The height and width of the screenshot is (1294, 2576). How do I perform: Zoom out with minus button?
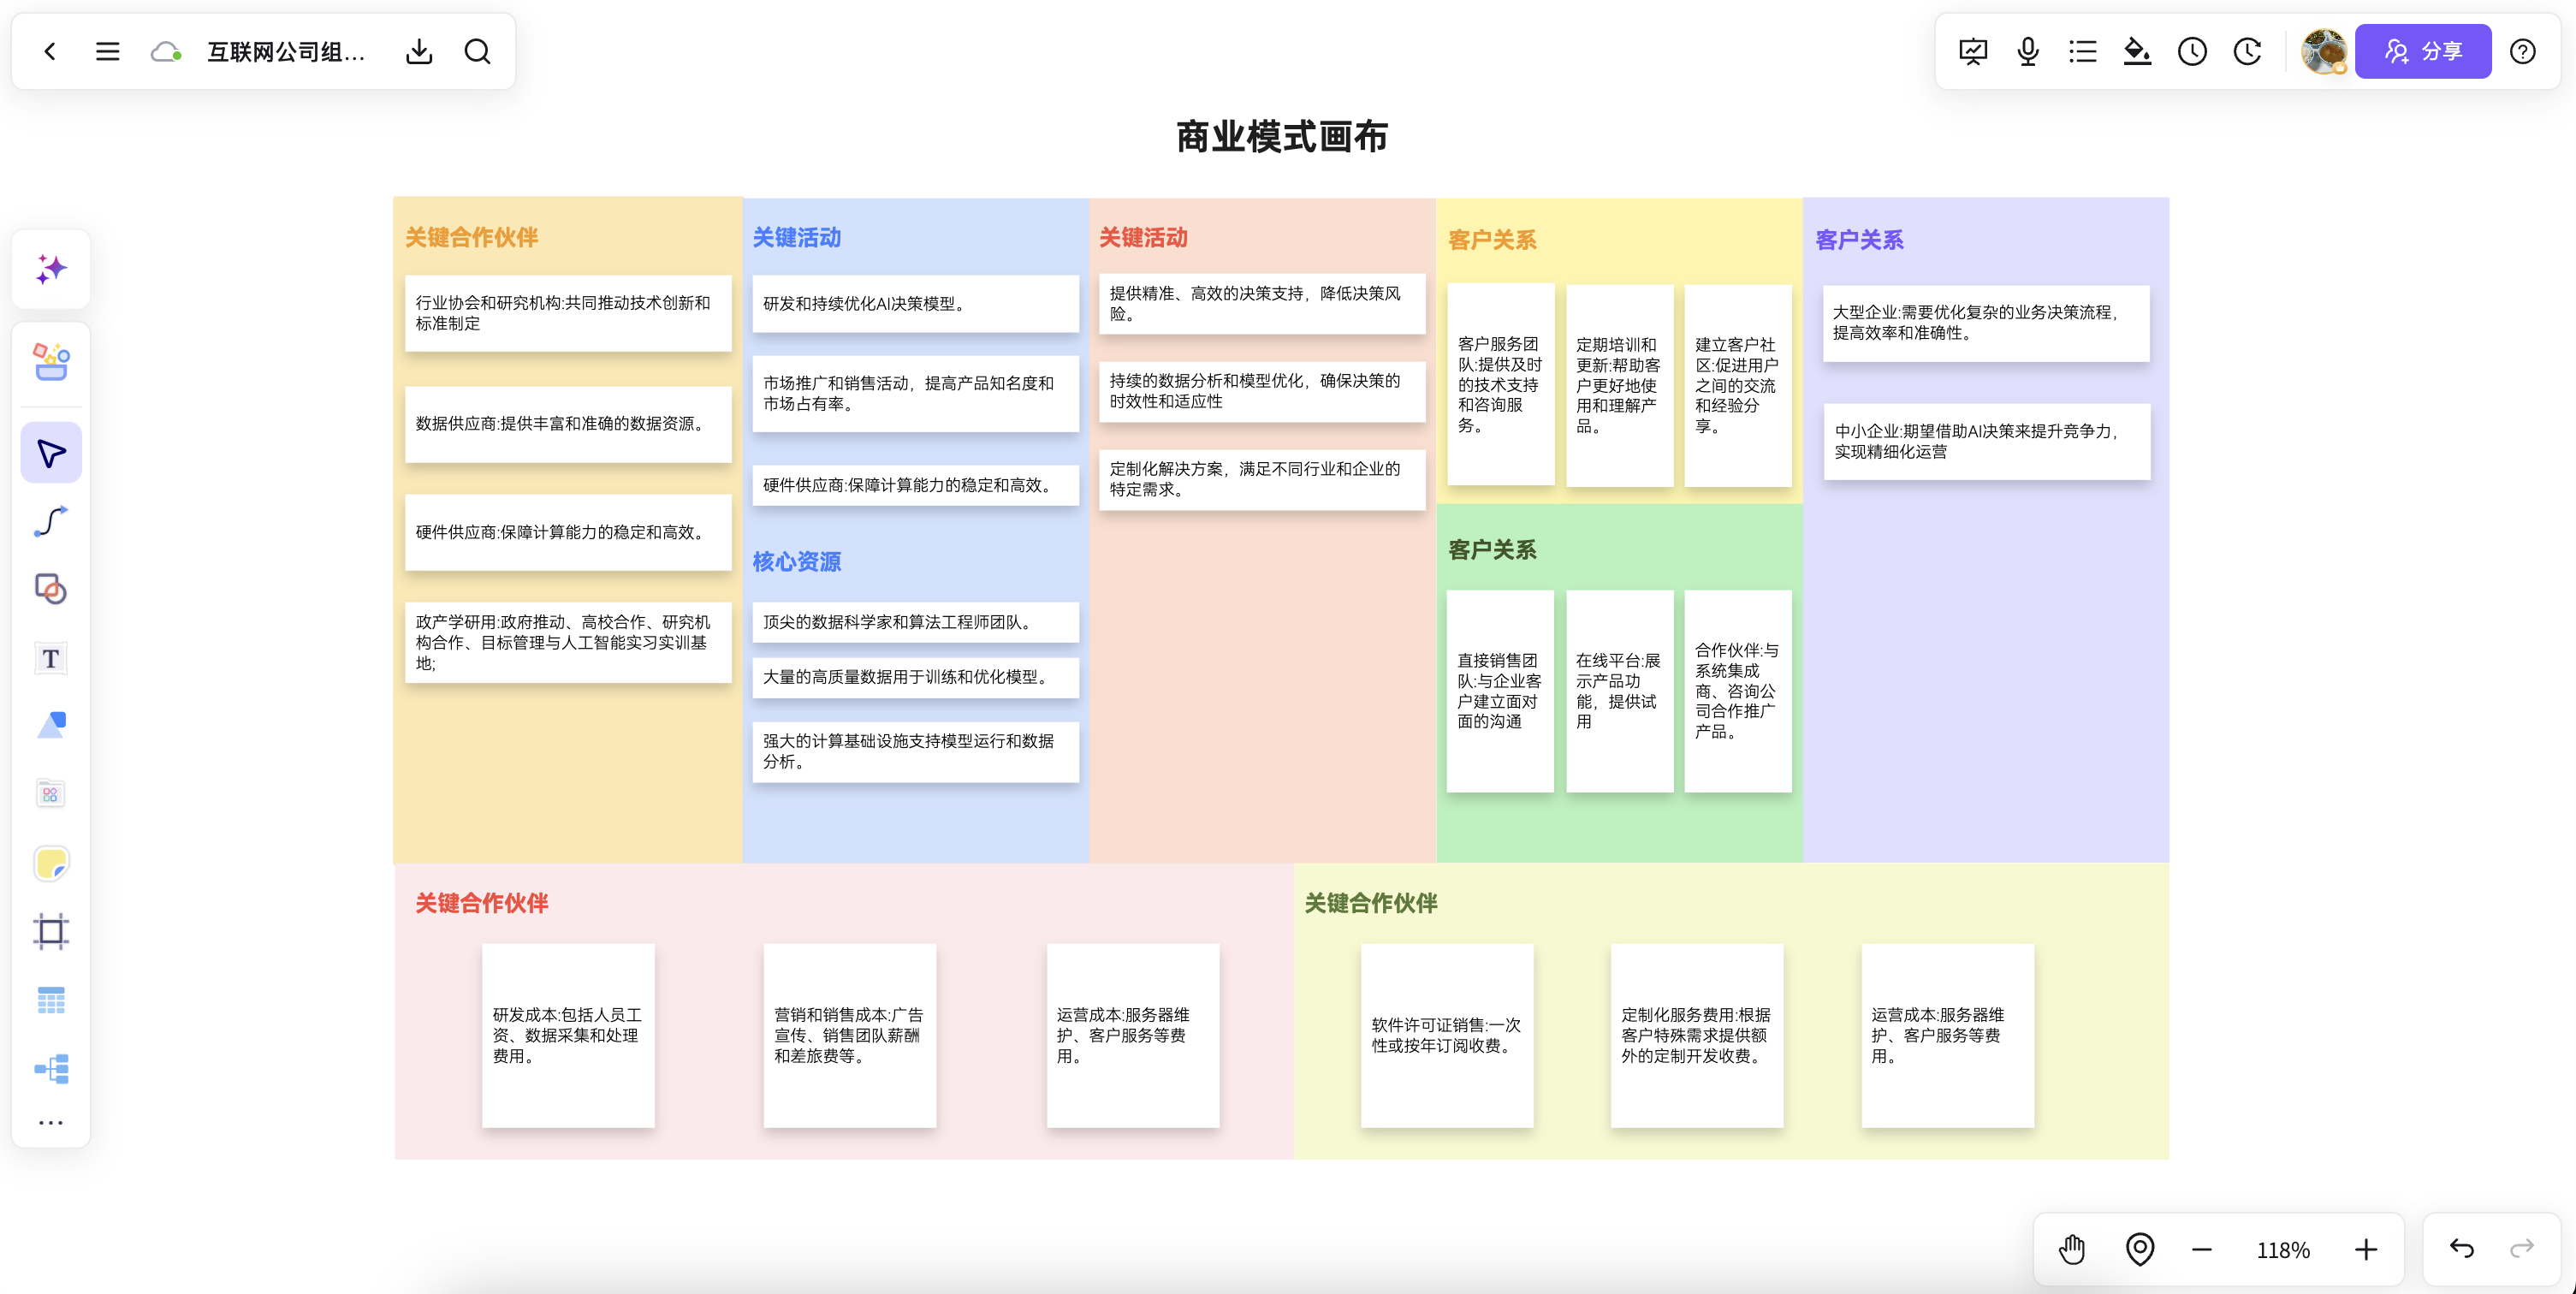pos(2202,1250)
